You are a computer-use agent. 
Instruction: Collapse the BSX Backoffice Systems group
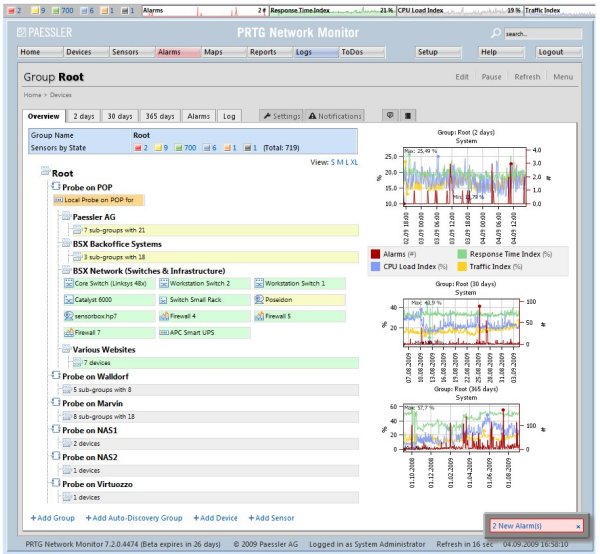(66, 243)
